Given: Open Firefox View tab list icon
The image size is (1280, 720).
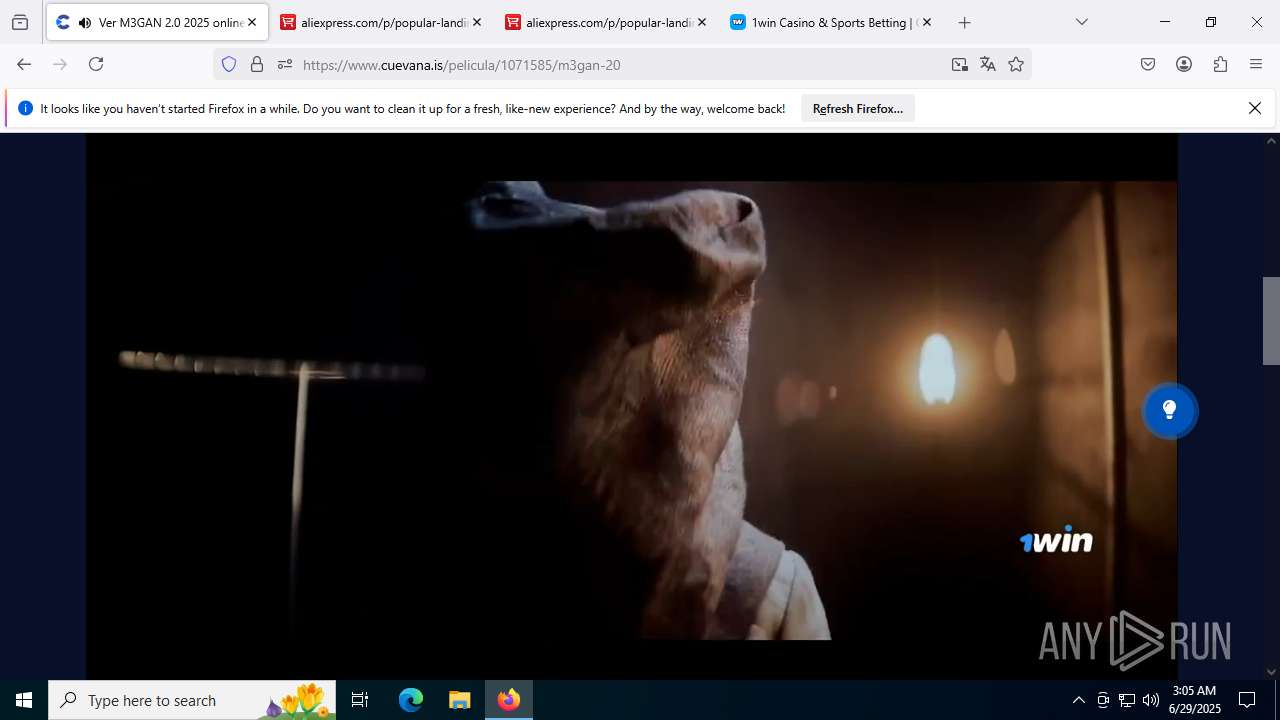Looking at the screenshot, I should point(20,22).
